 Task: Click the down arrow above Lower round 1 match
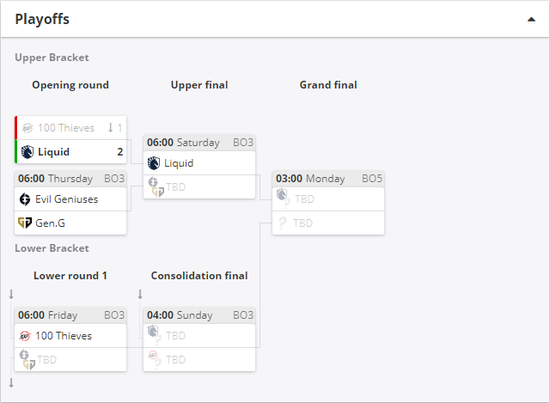click(11, 294)
